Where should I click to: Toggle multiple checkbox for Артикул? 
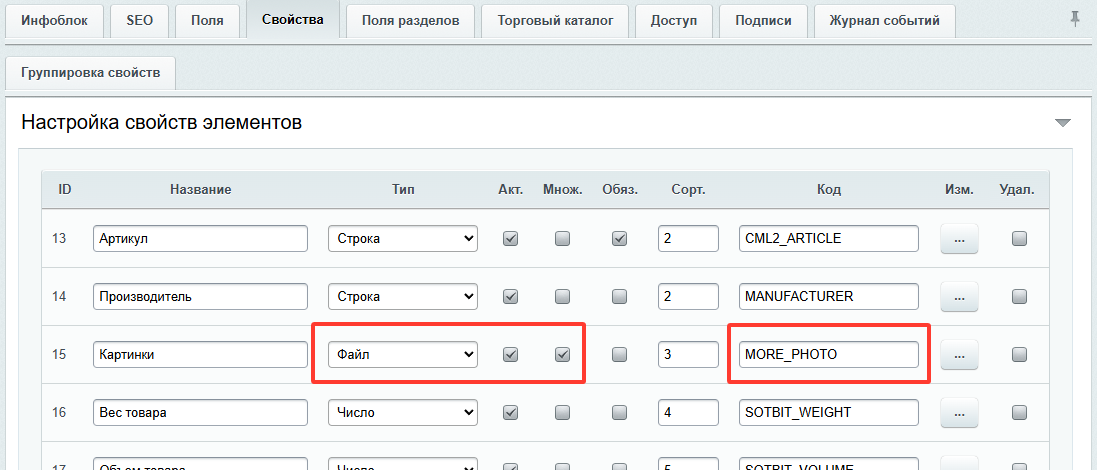(x=562, y=238)
